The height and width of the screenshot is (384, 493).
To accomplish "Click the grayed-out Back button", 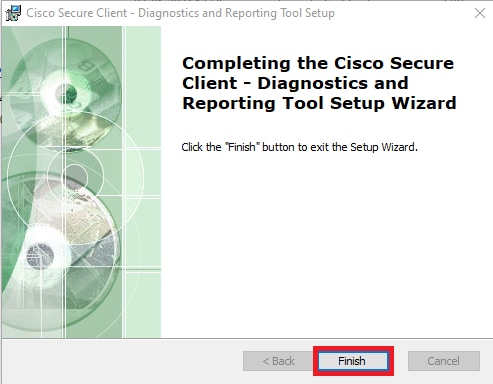I will pyautogui.click(x=278, y=361).
